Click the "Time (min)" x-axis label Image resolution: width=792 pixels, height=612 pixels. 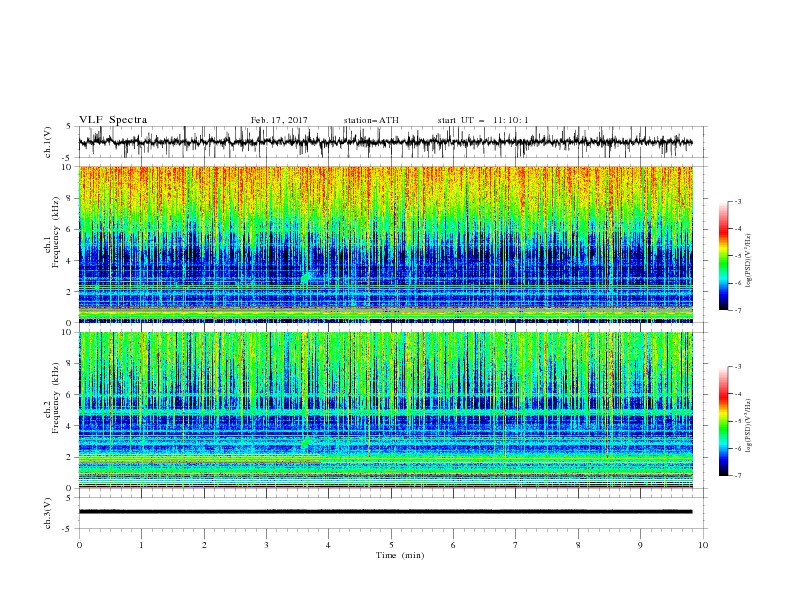tap(400, 555)
